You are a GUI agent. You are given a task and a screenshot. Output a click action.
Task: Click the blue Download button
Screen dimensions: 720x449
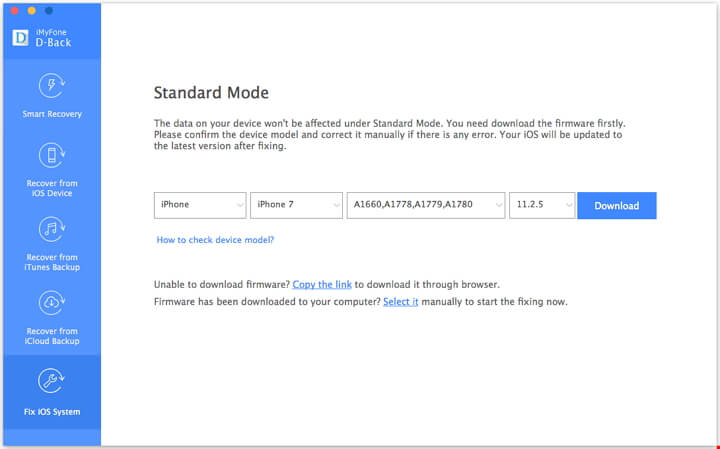(x=617, y=206)
